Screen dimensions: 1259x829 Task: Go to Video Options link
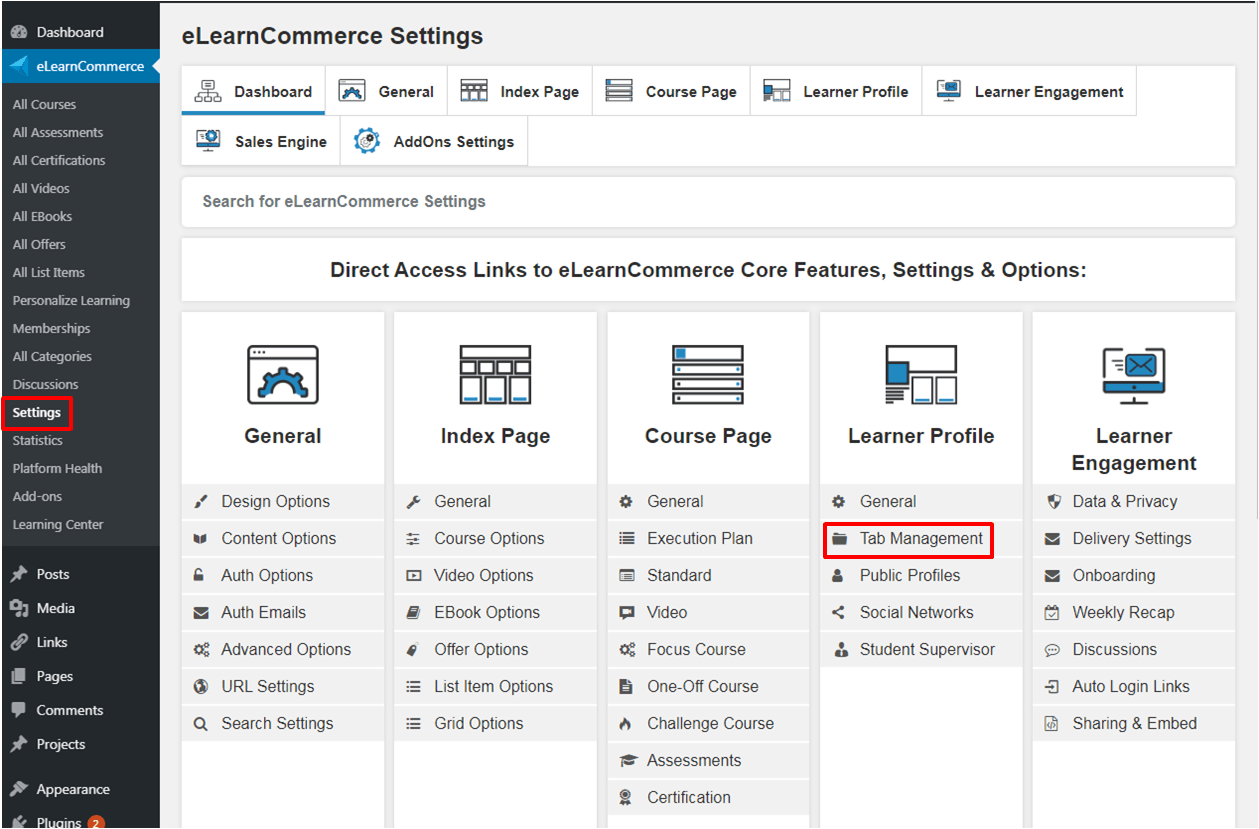coord(483,576)
